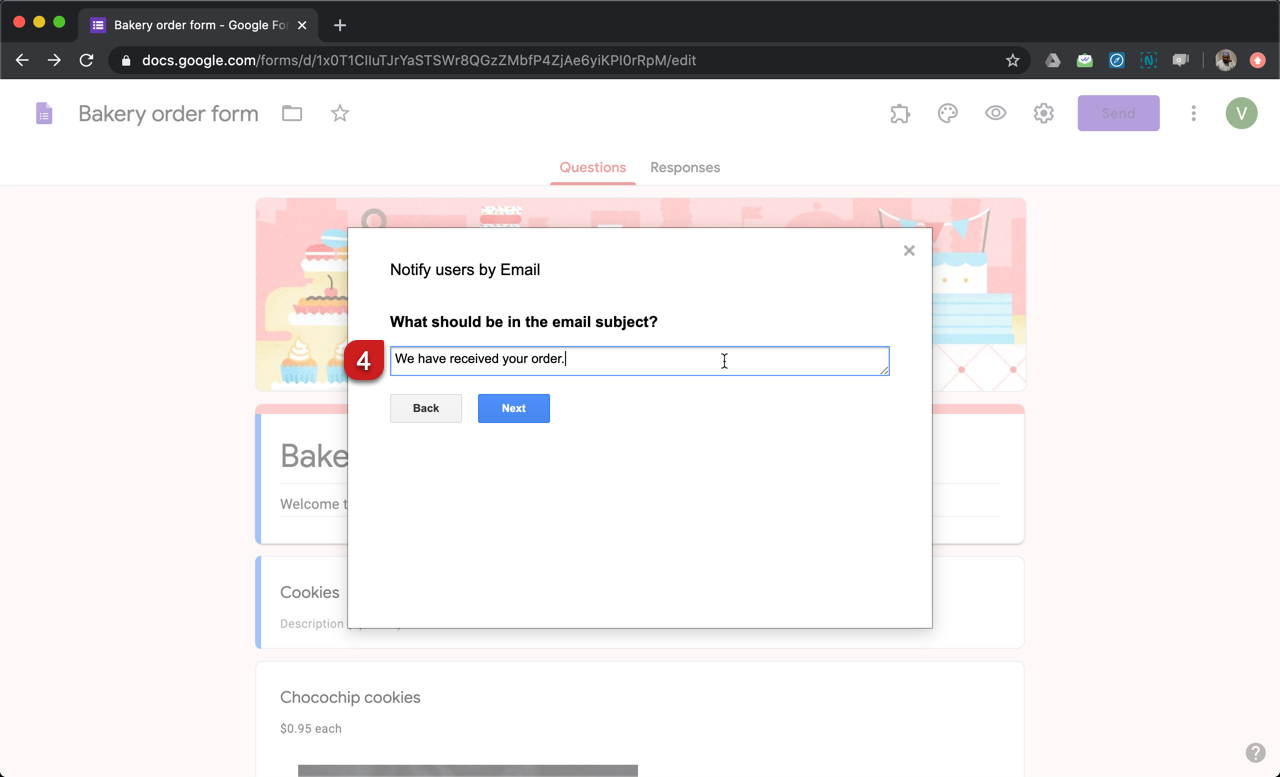This screenshot has width=1280, height=777.
Task: Open the Chrome profile avatar menu
Action: pyautogui.click(x=1225, y=59)
